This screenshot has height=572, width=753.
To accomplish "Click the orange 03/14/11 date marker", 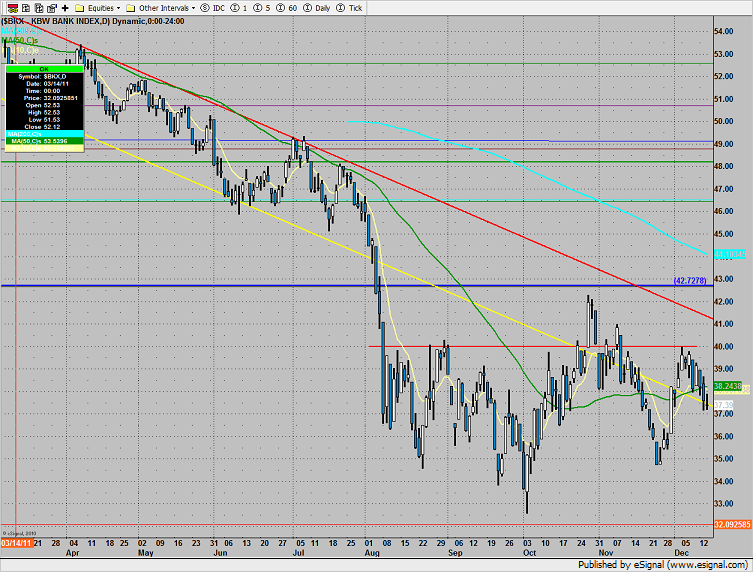I will 16,543.
